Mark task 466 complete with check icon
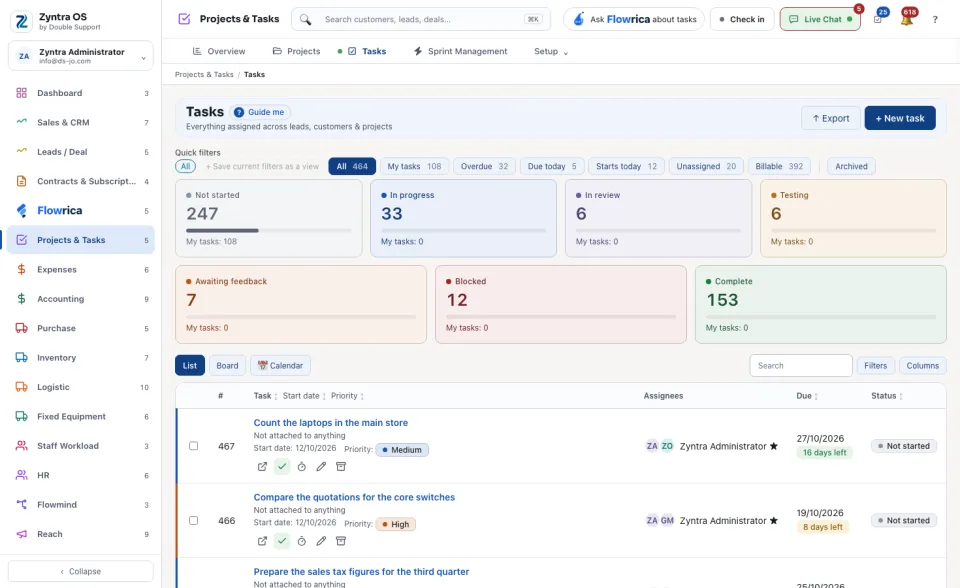The image size is (960, 588). click(x=282, y=541)
